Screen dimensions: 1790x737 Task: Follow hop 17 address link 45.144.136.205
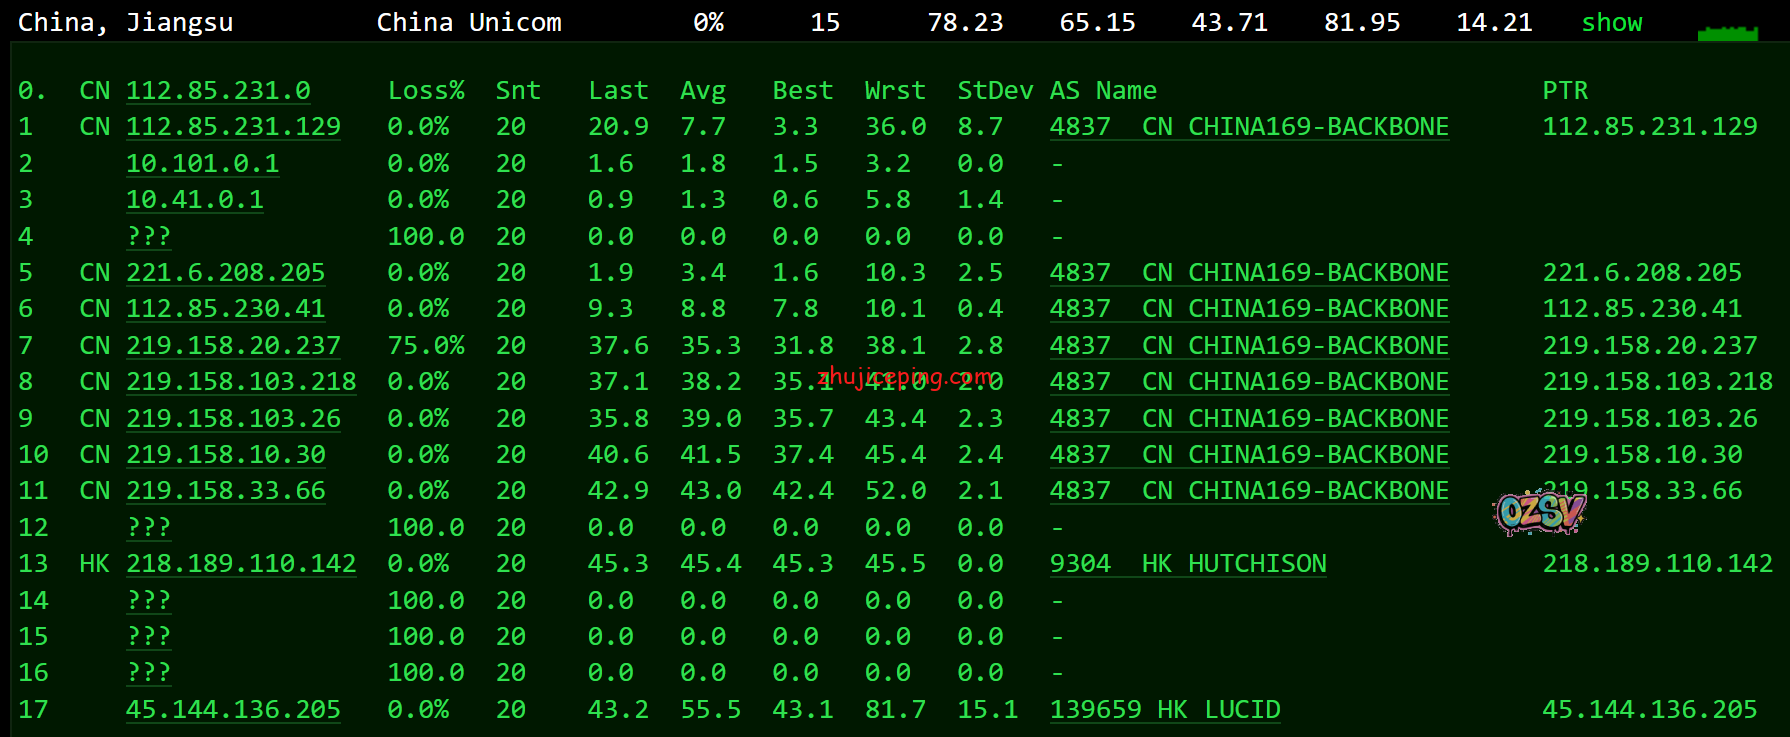[x=233, y=710]
